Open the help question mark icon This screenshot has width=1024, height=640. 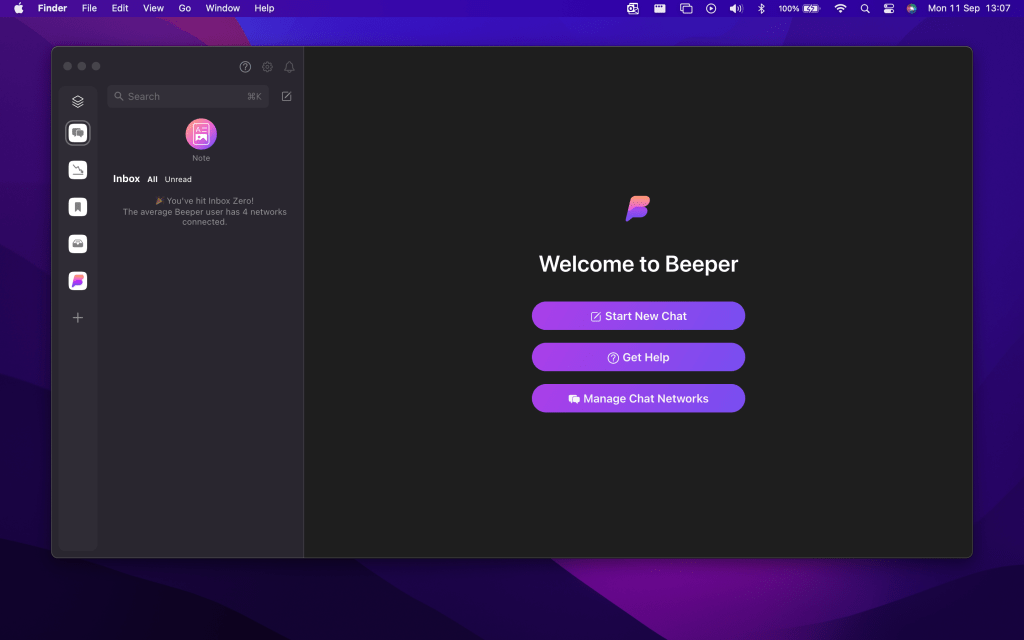point(245,67)
